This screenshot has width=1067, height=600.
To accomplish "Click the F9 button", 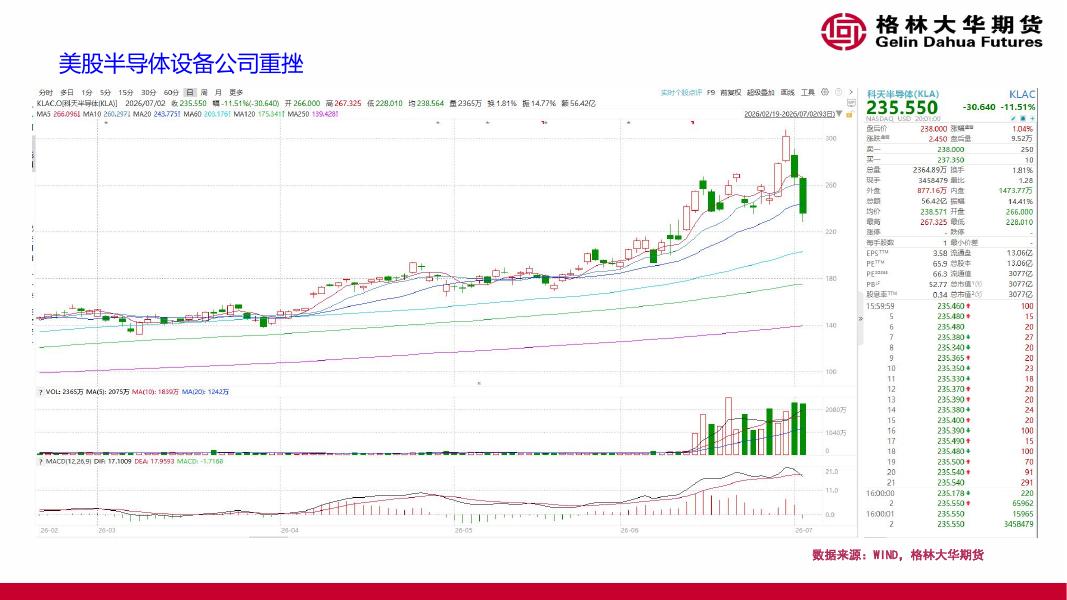I will pyautogui.click(x=711, y=93).
